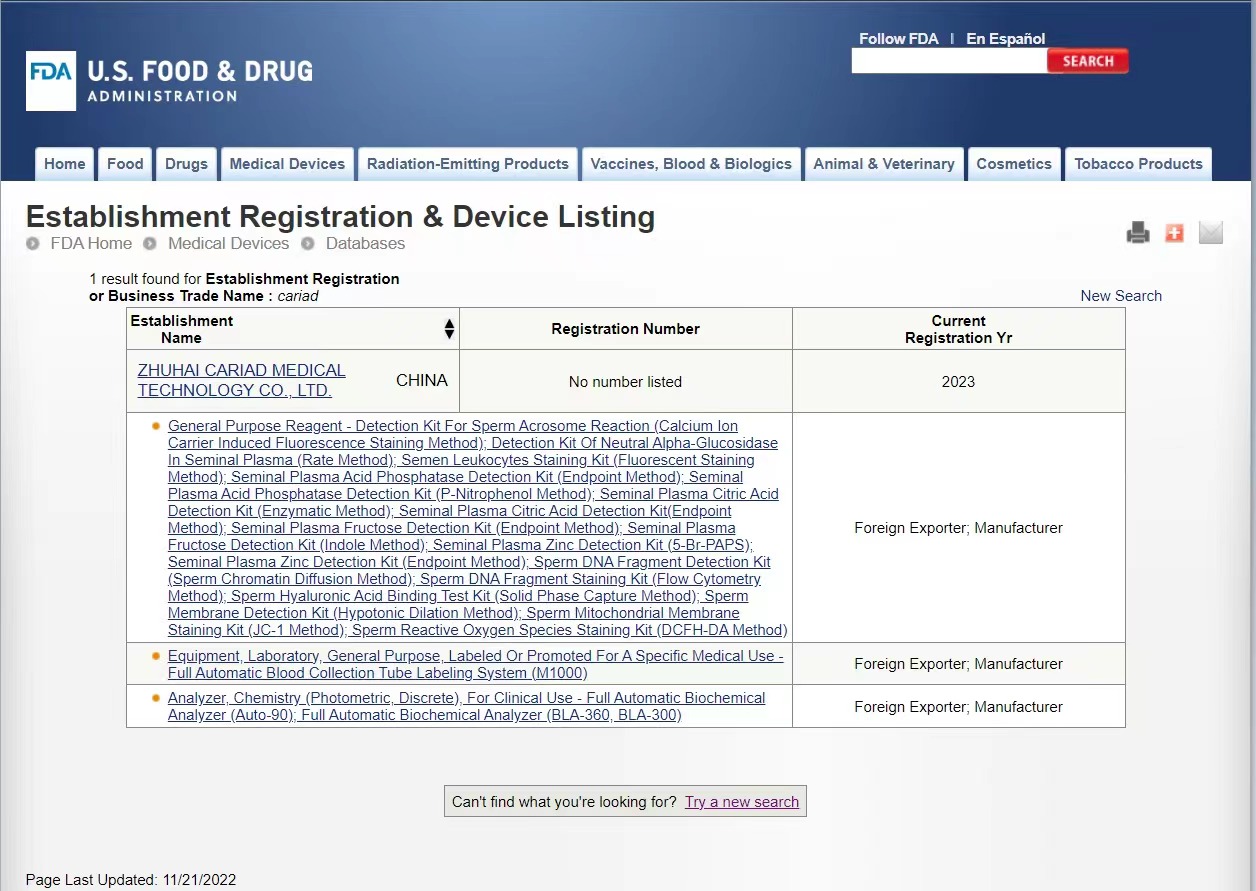1256x891 pixels.
Task: Click the 2023 registration year cell
Action: [958, 381]
